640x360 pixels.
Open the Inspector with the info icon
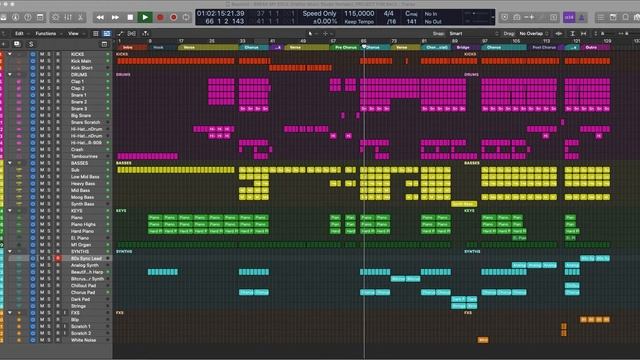coord(16,18)
